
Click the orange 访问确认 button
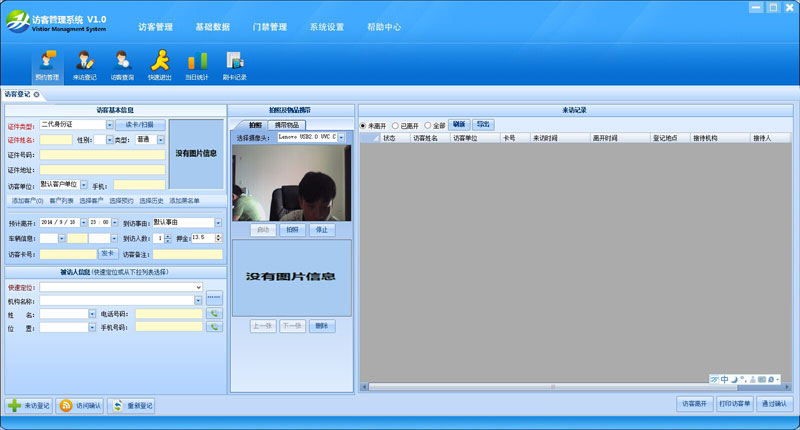(80, 406)
